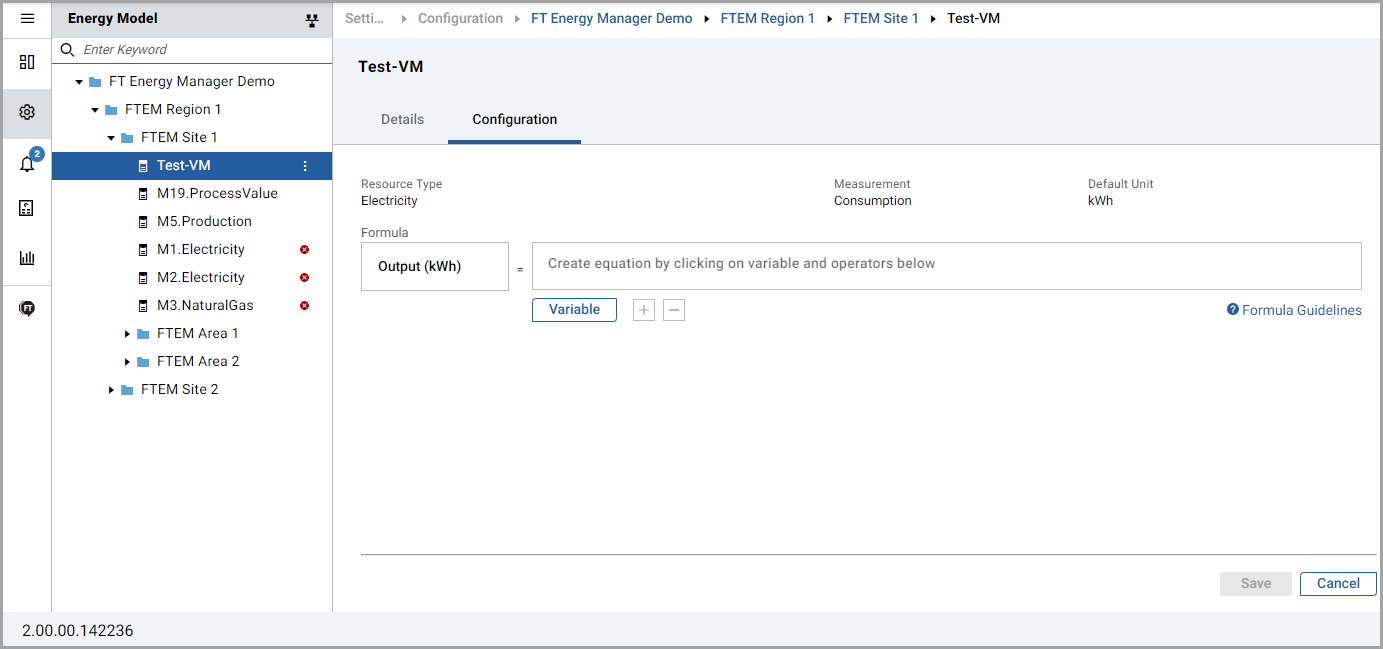Screen dimensions: 1383x649
Task: Click the minus operator button
Action: click(x=674, y=310)
